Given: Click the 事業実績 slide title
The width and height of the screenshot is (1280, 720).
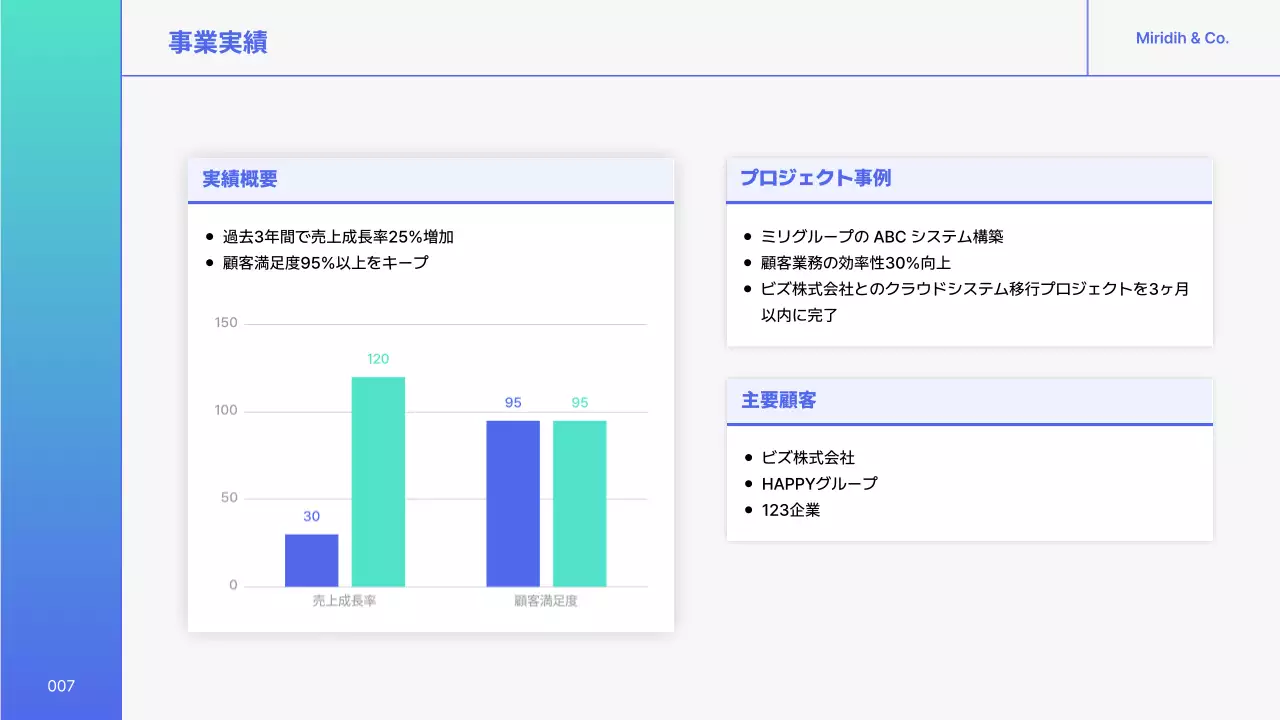Looking at the screenshot, I should (x=218, y=42).
